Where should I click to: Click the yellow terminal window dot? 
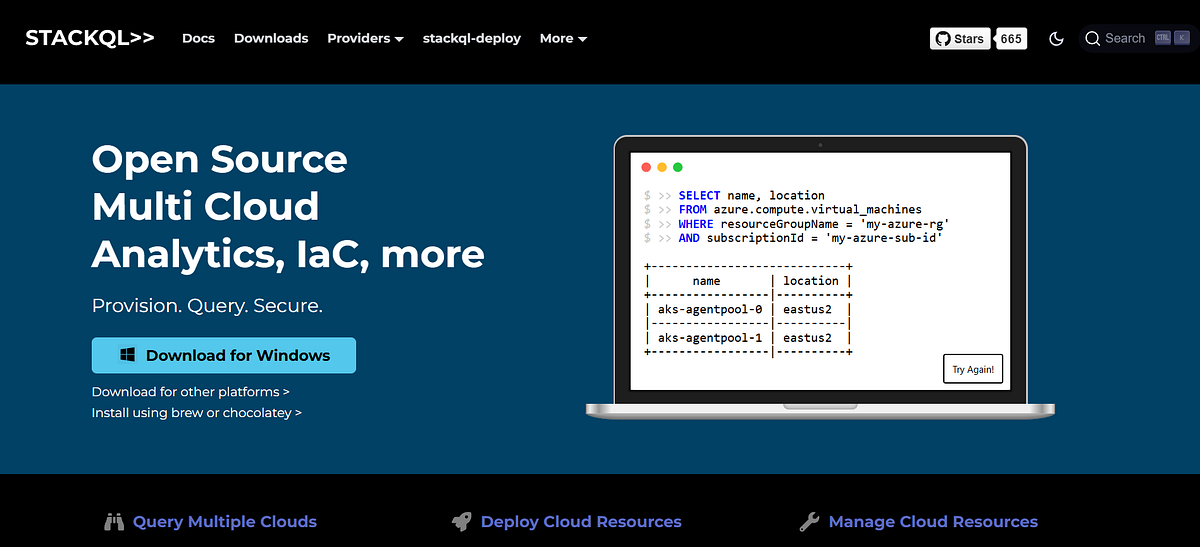[x=662, y=167]
